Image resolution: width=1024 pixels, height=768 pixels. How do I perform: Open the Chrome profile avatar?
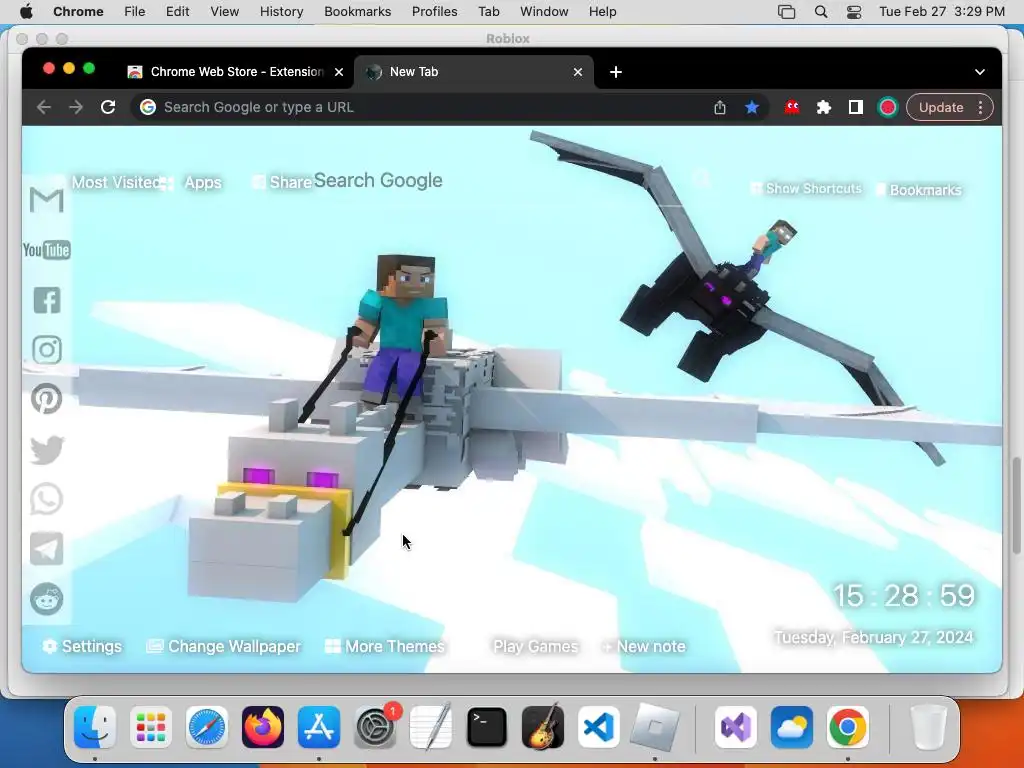click(x=888, y=107)
